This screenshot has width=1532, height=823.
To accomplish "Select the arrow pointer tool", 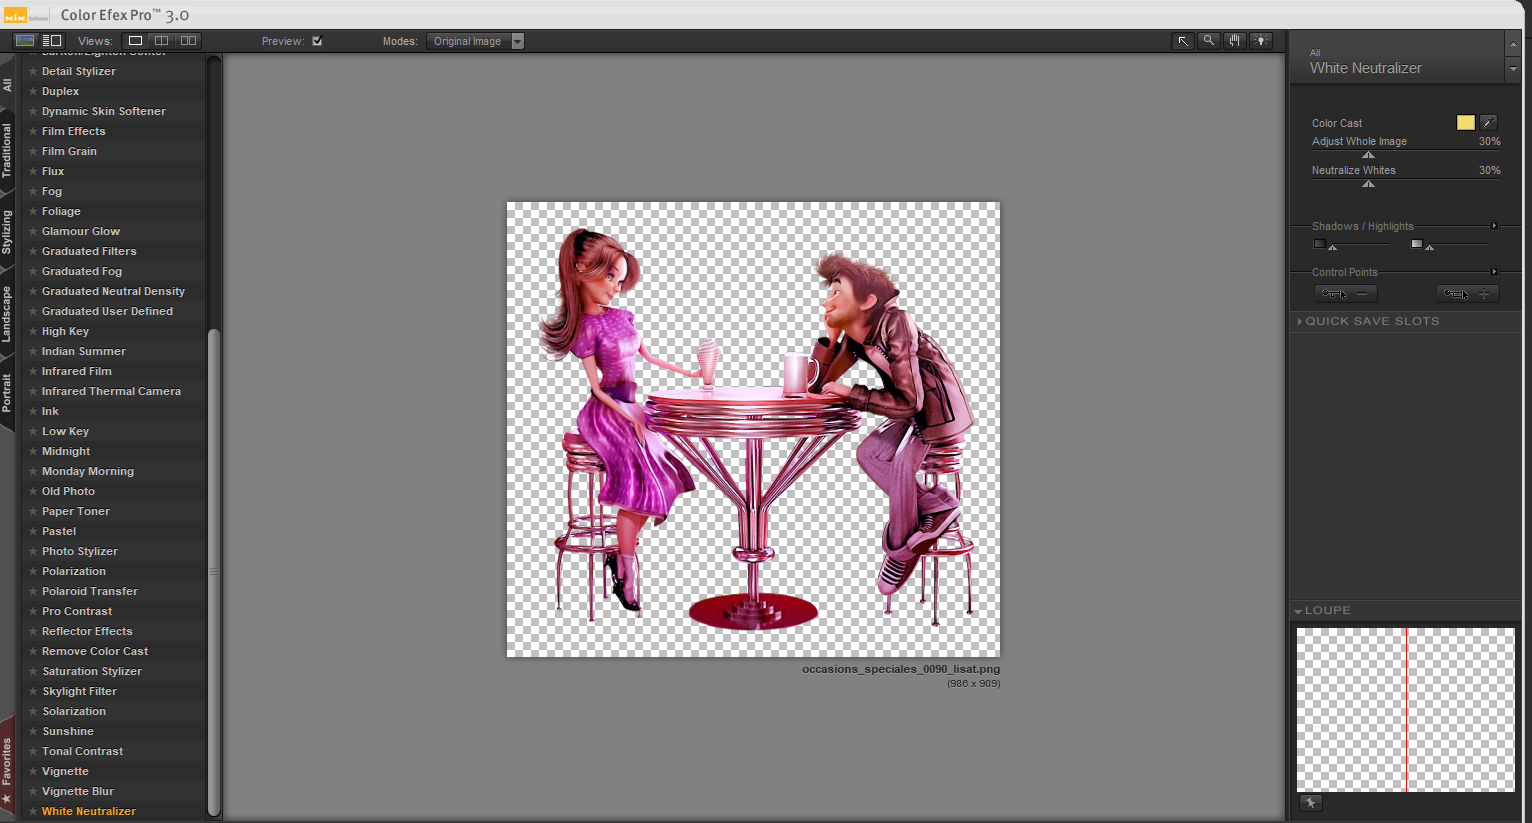I will point(1183,41).
